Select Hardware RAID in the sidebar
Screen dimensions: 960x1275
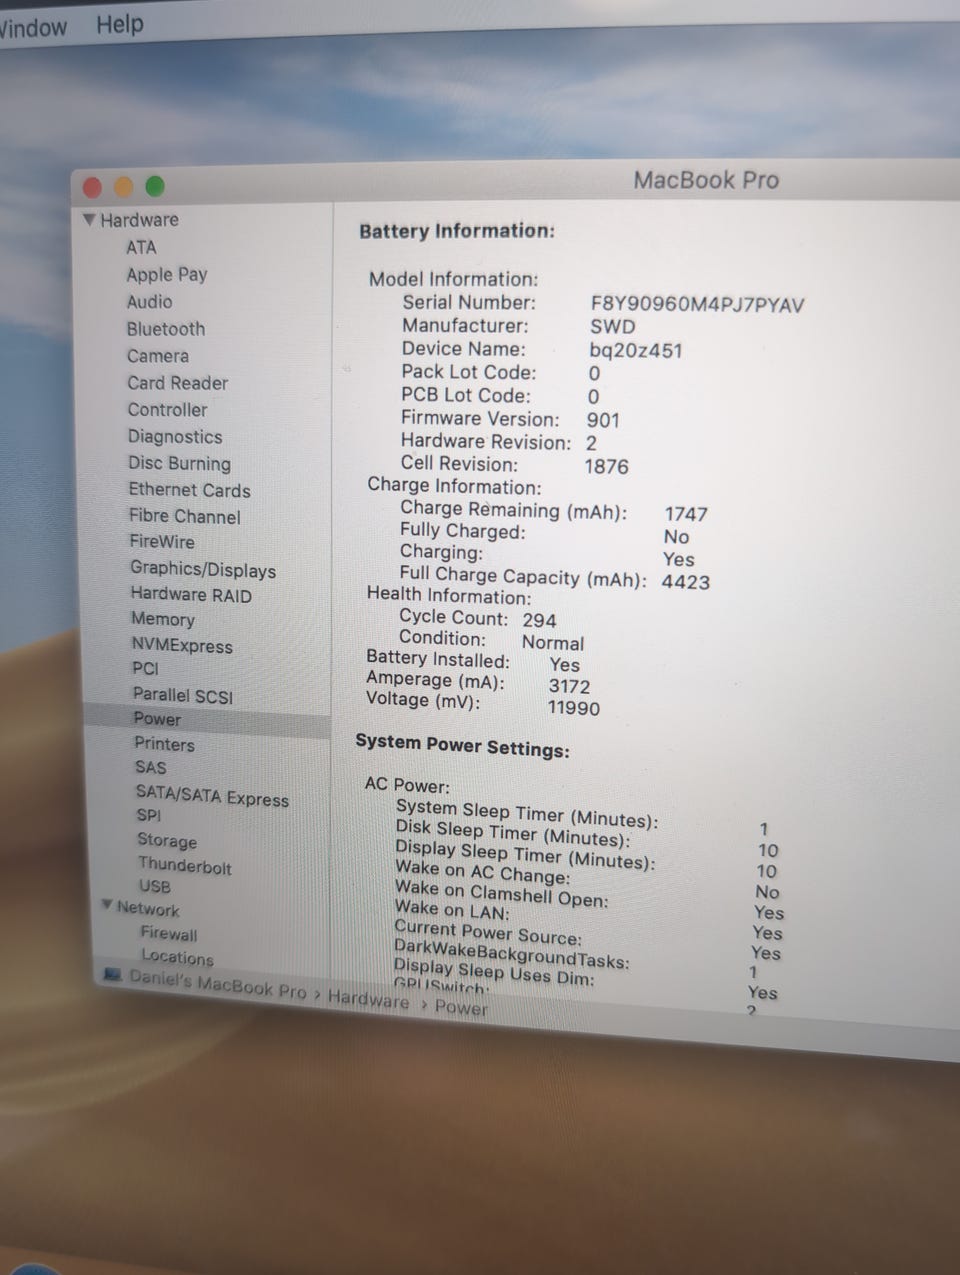click(191, 594)
